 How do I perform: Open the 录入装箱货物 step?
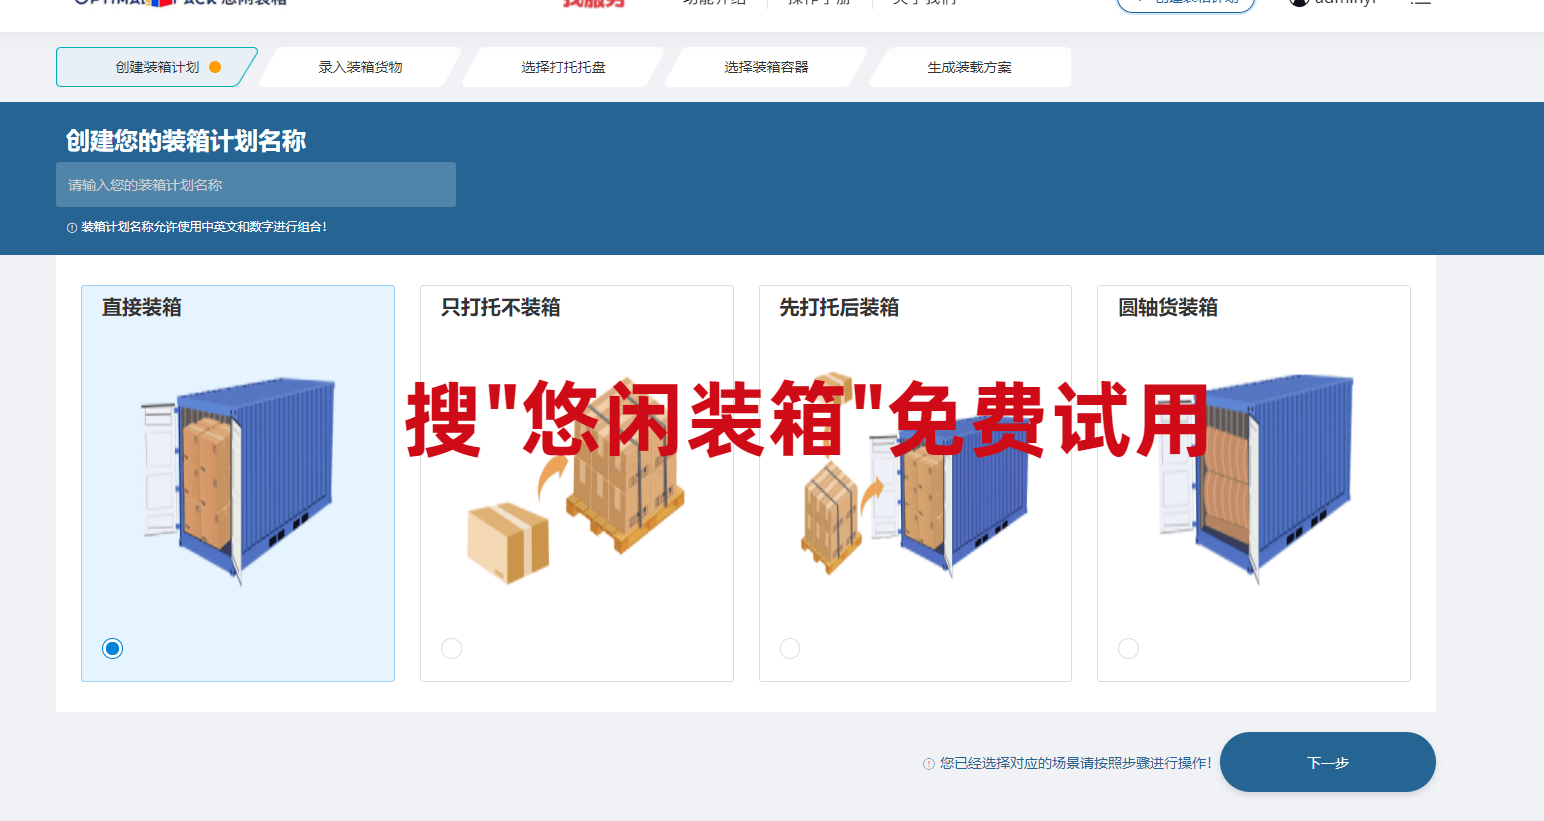(360, 67)
